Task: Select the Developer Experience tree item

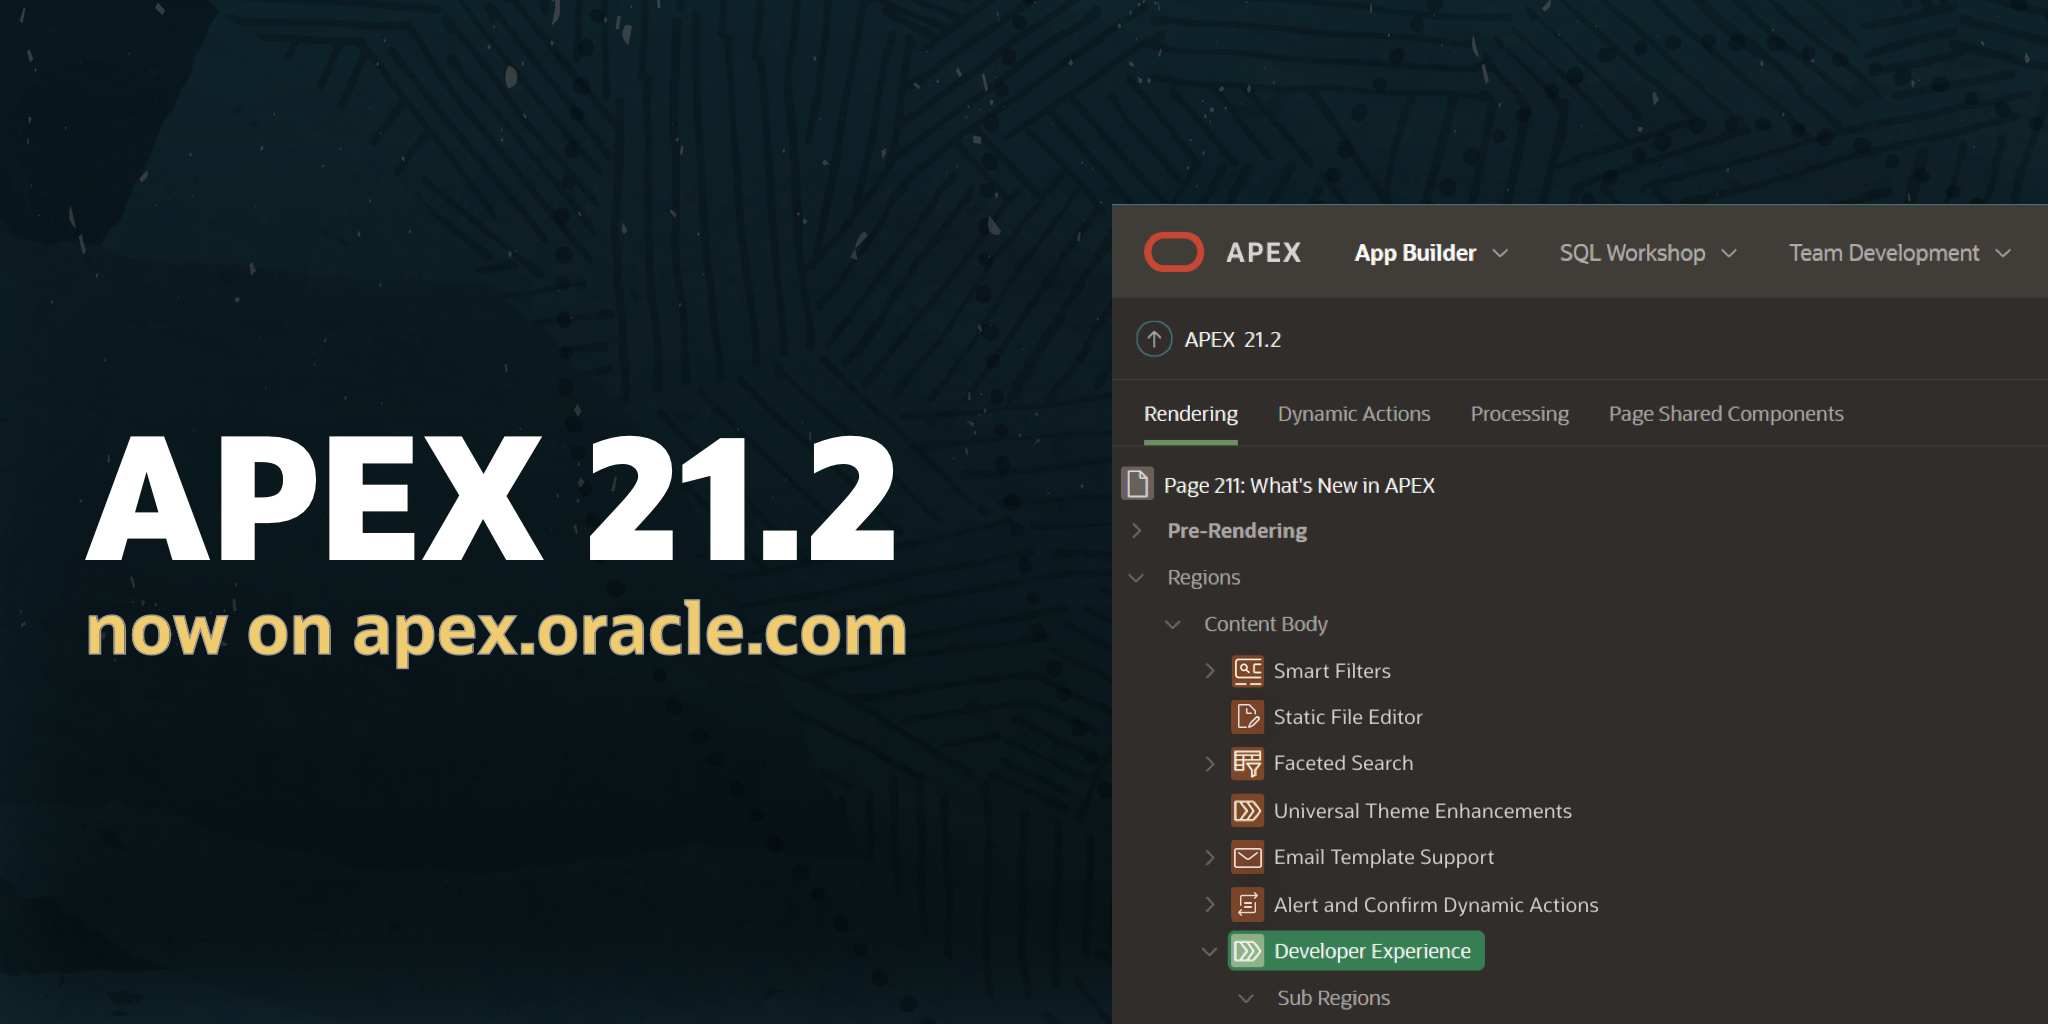Action: (1371, 951)
